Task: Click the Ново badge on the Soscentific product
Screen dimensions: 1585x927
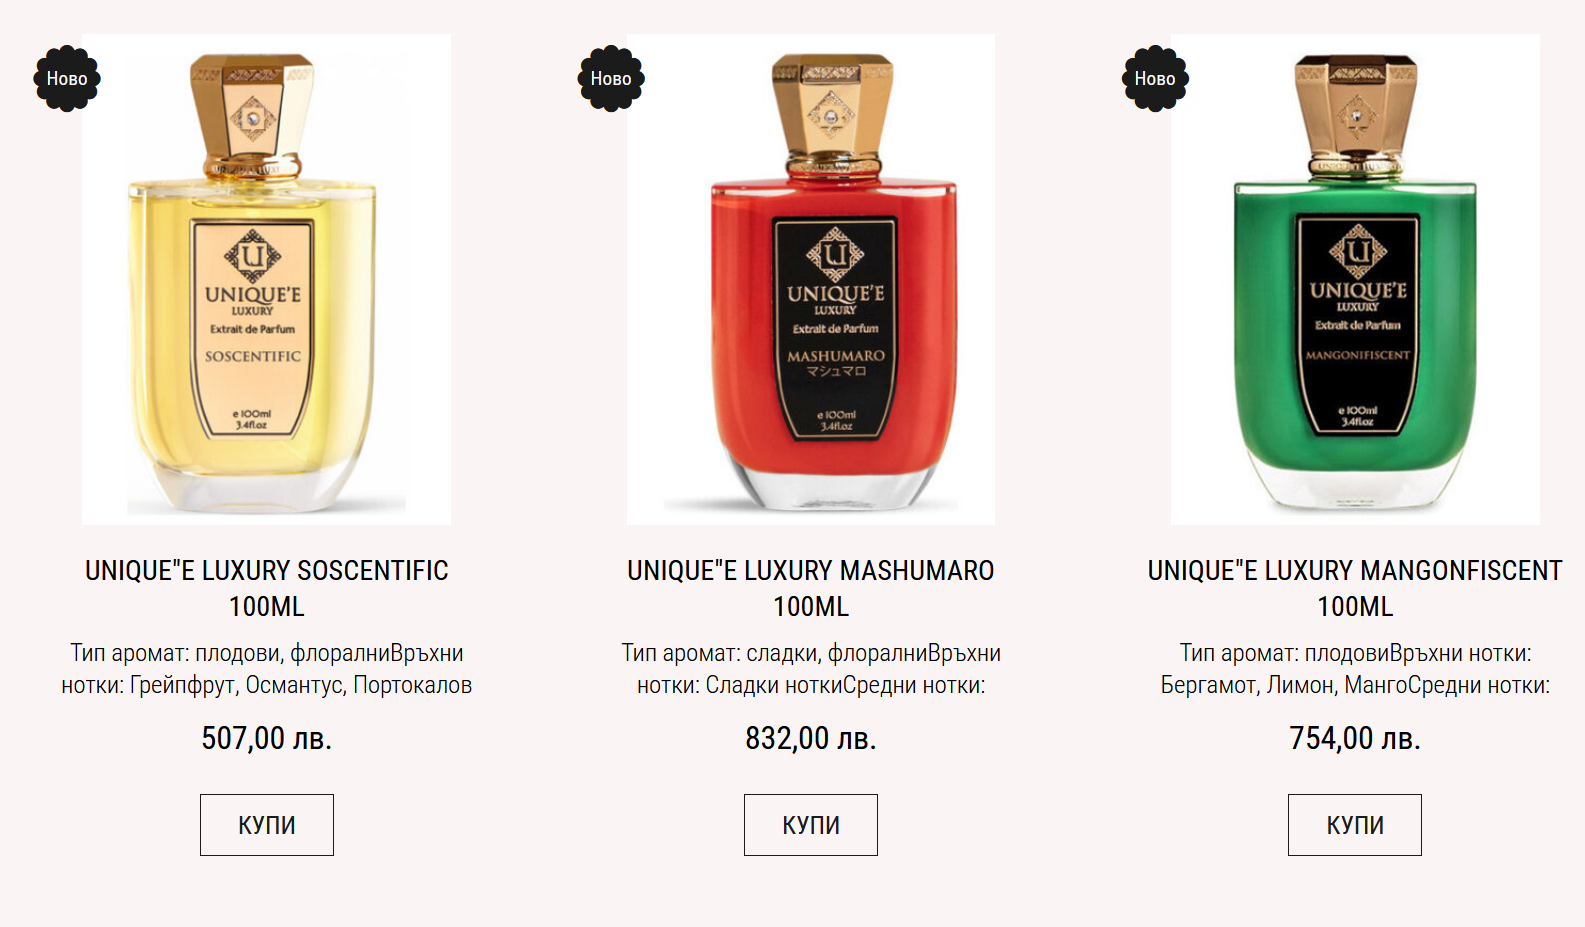Action: [67, 79]
